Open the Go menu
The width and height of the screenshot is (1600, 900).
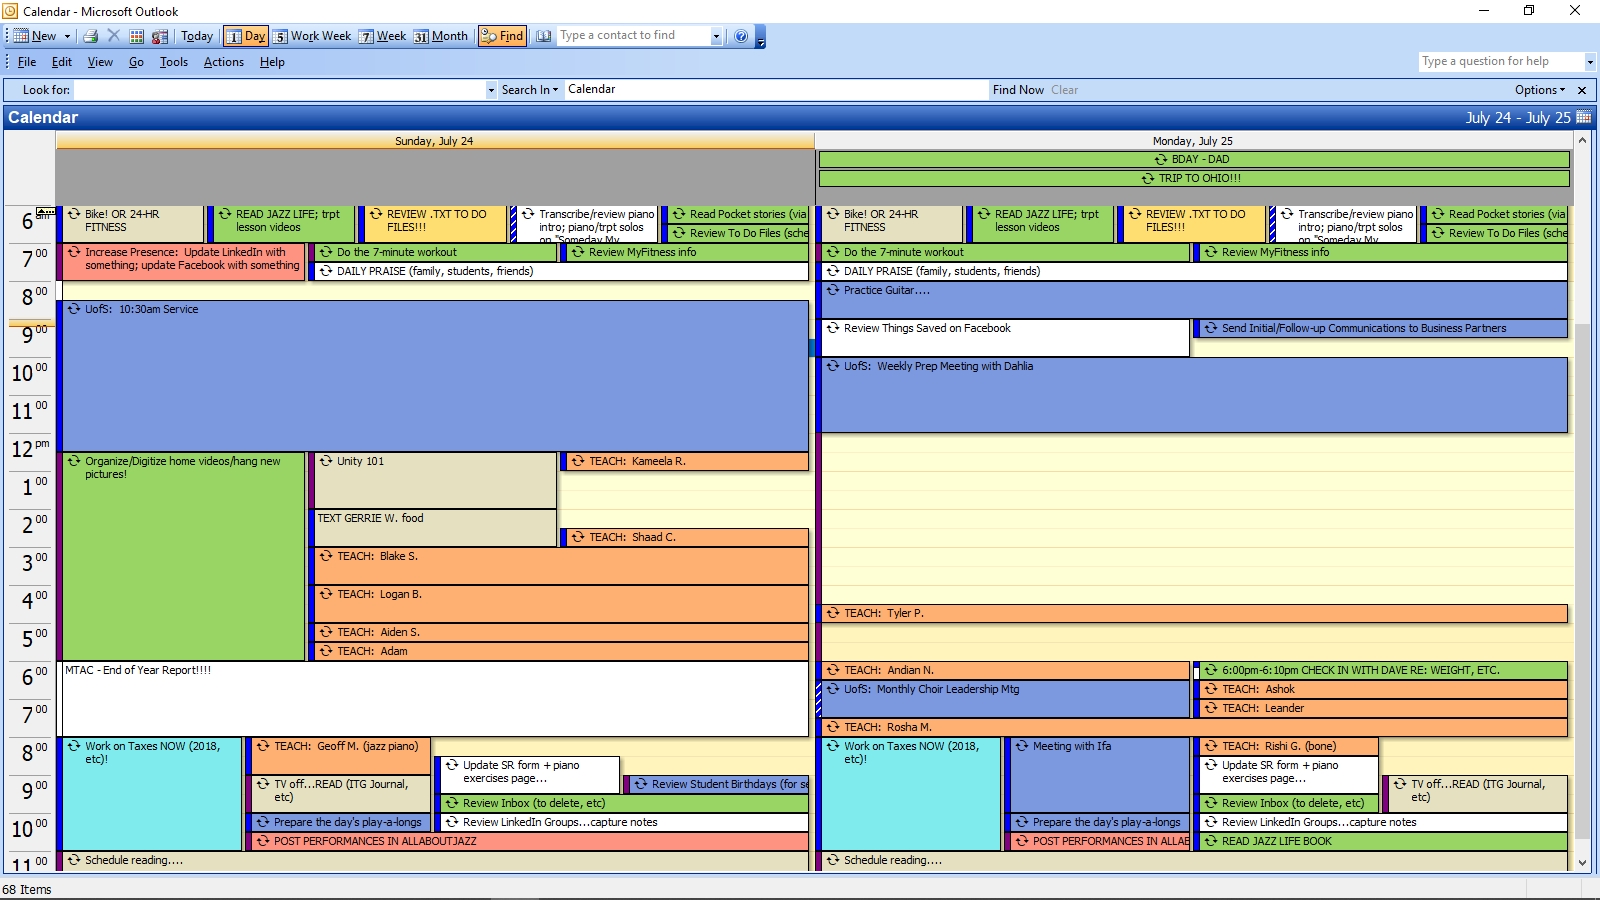click(136, 62)
